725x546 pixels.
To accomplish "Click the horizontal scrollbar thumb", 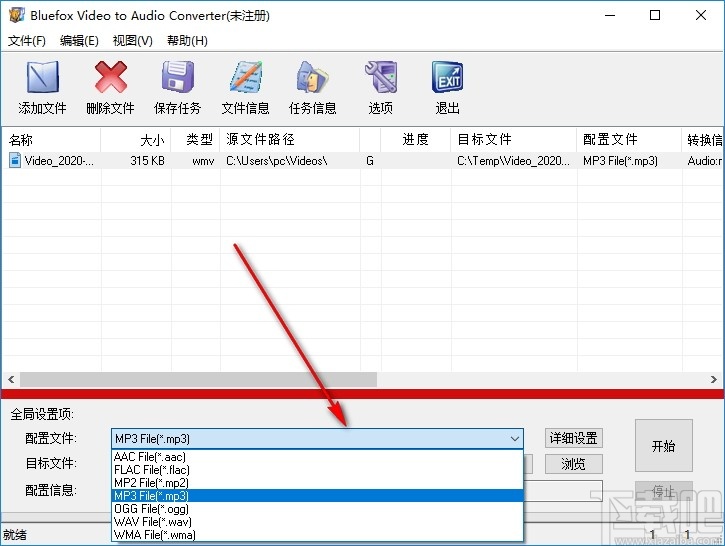I will tap(198, 380).
